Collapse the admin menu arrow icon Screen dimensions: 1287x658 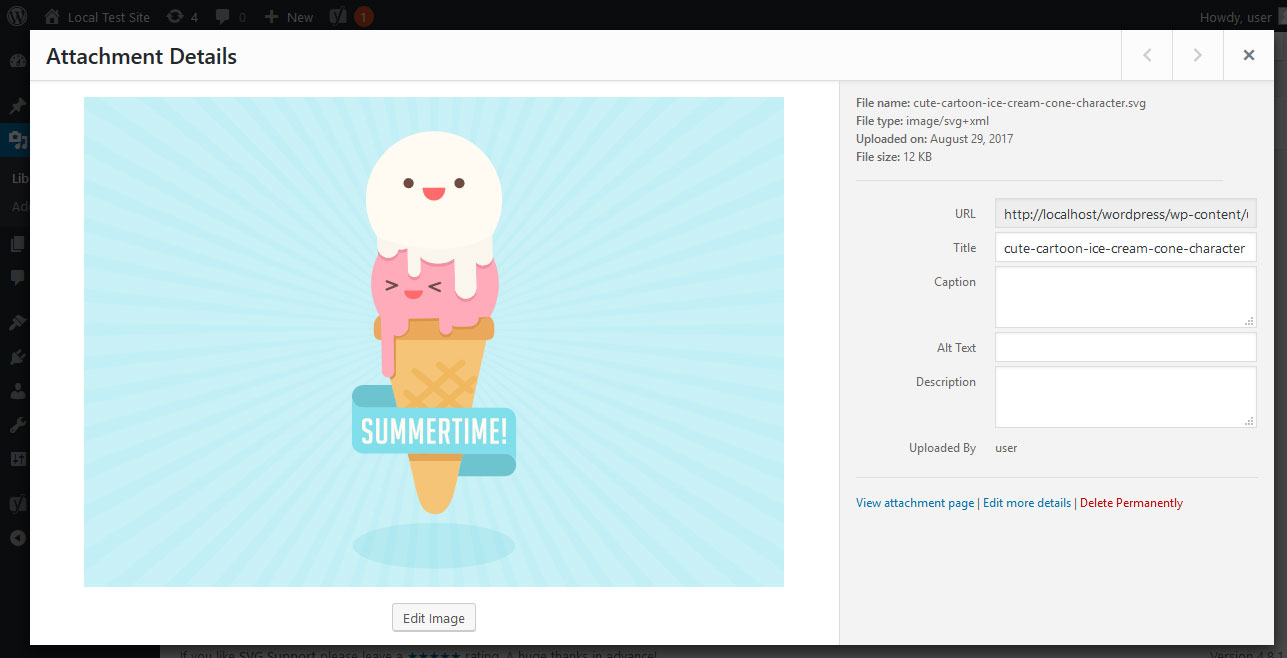(14, 538)
